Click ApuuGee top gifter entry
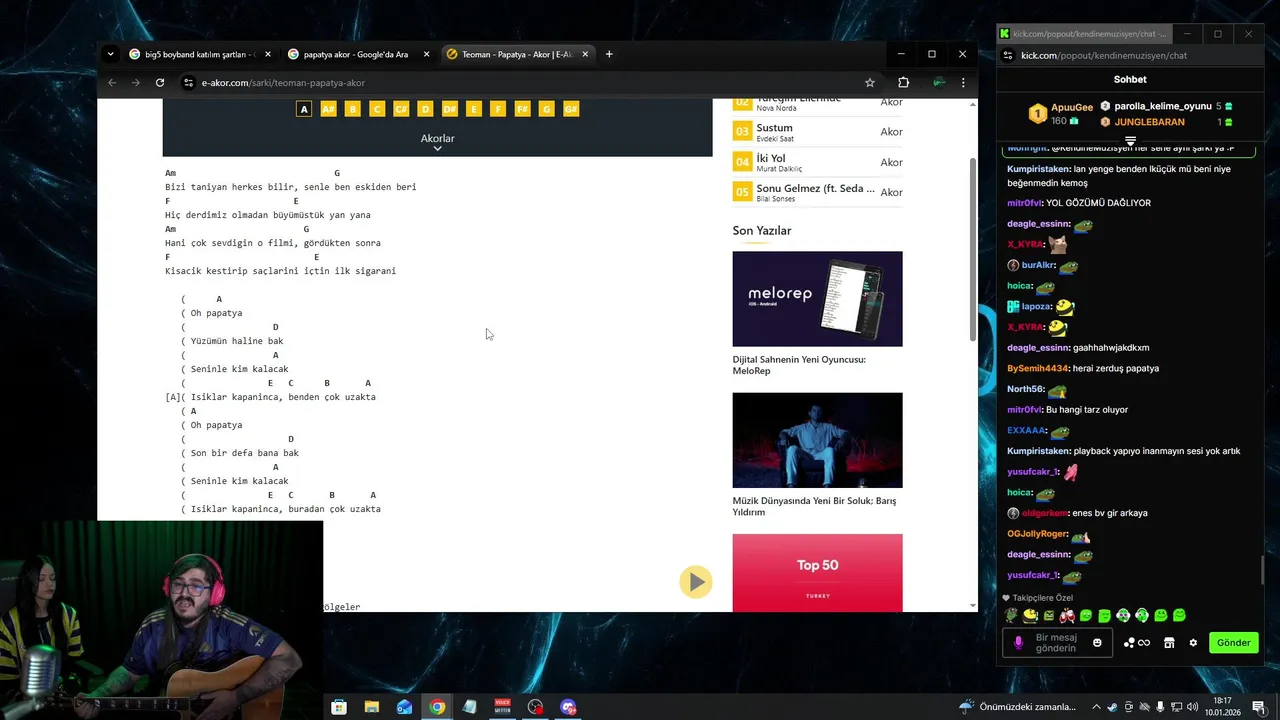Image resolution: width=1280 pixels, height=720 pixels. point(1061,113)
